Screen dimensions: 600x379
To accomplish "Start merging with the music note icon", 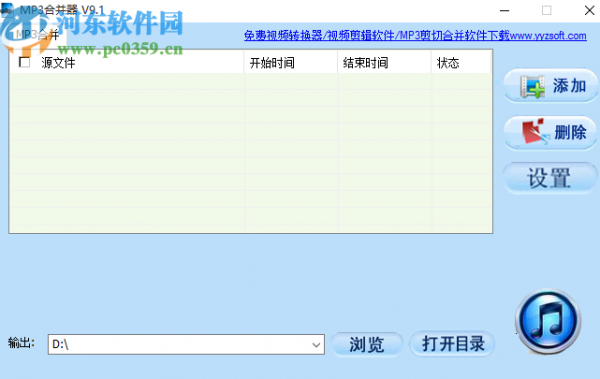I will click(x=548, y=321).
